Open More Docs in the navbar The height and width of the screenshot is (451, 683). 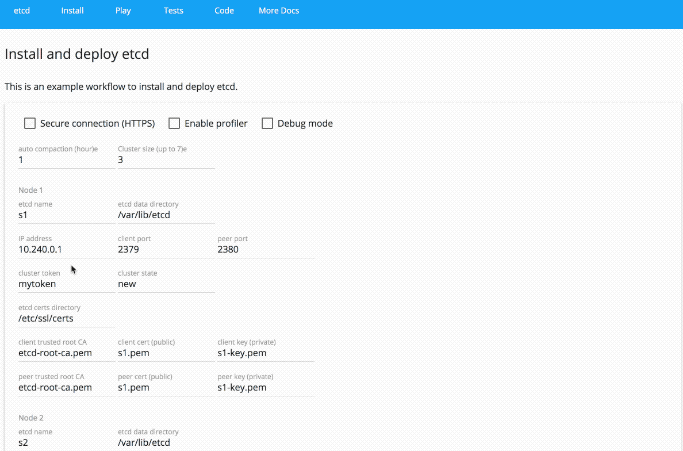279,11
